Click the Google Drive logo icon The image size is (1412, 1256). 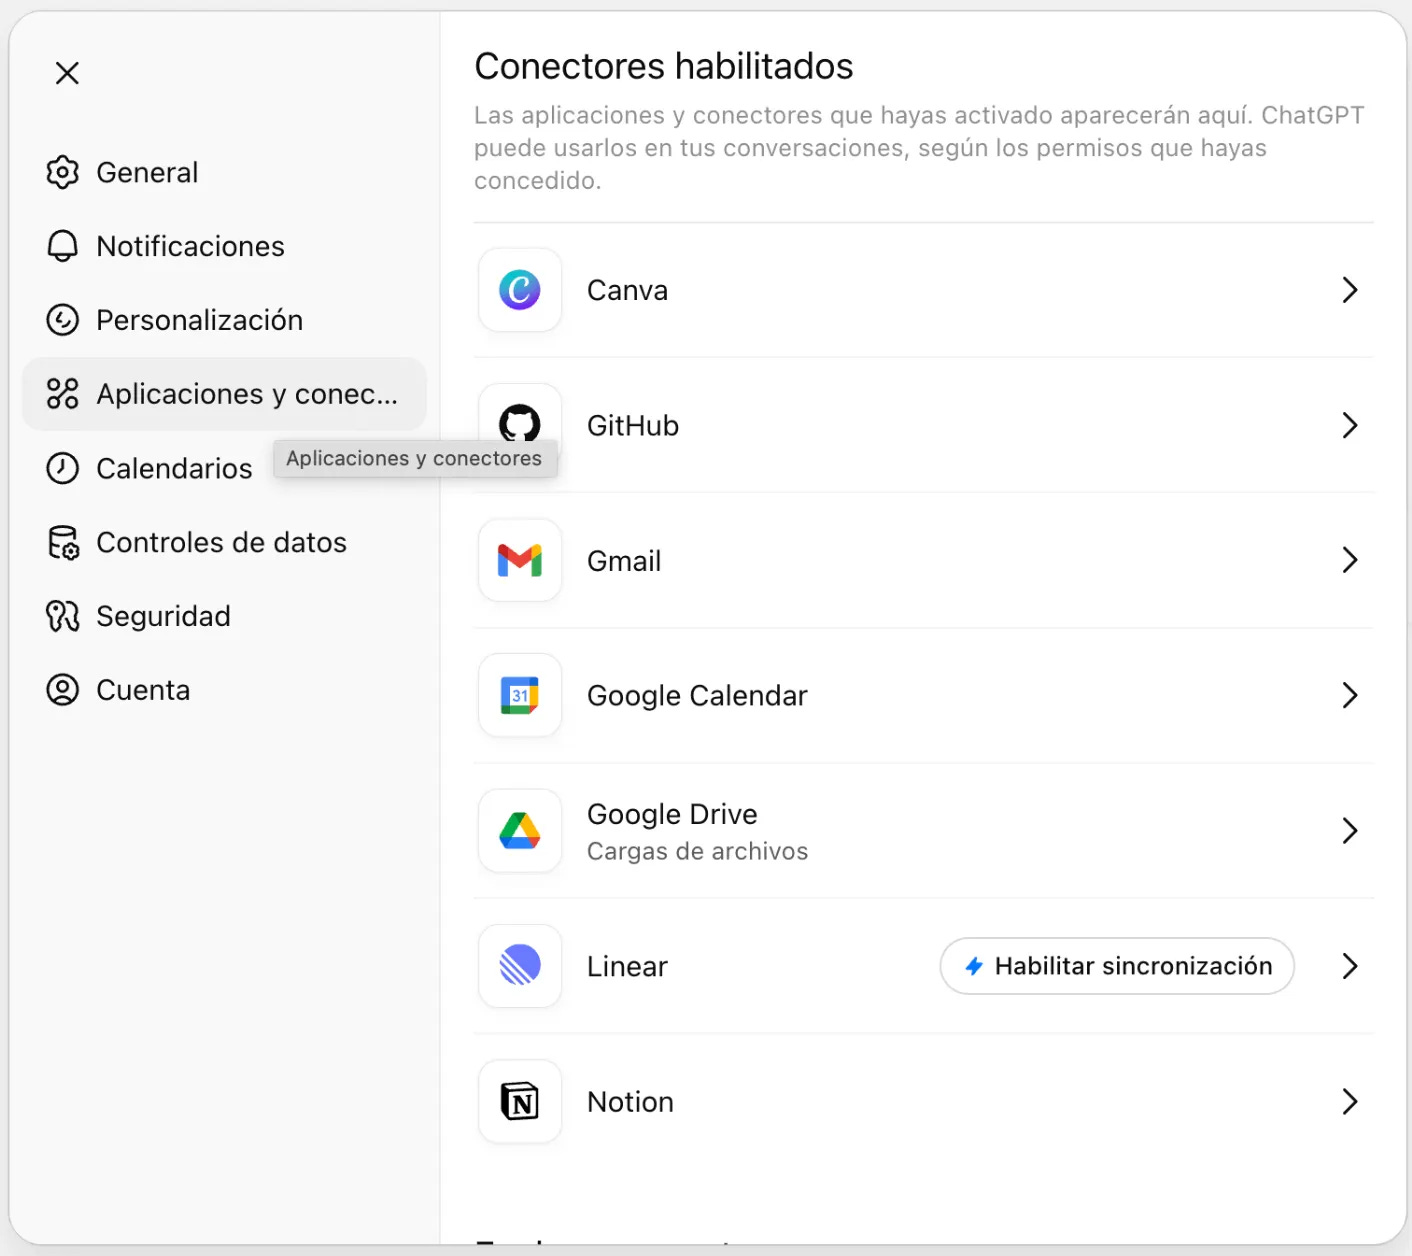click(520, 830)
